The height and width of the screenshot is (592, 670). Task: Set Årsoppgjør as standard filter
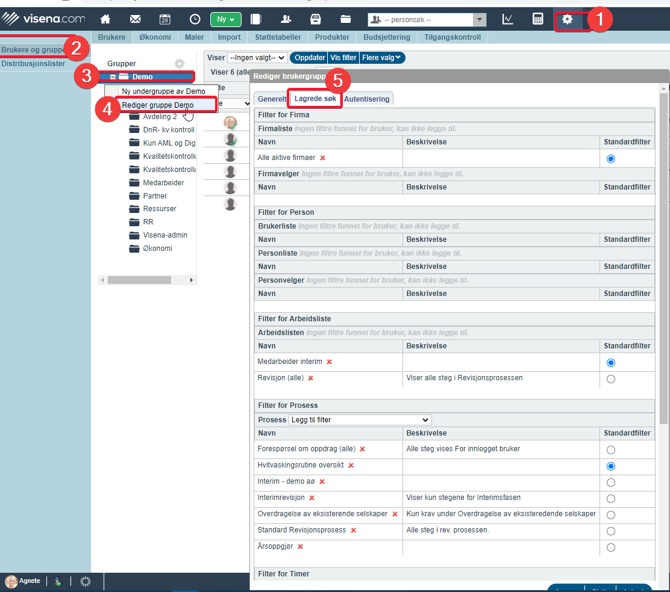(611, 548)
